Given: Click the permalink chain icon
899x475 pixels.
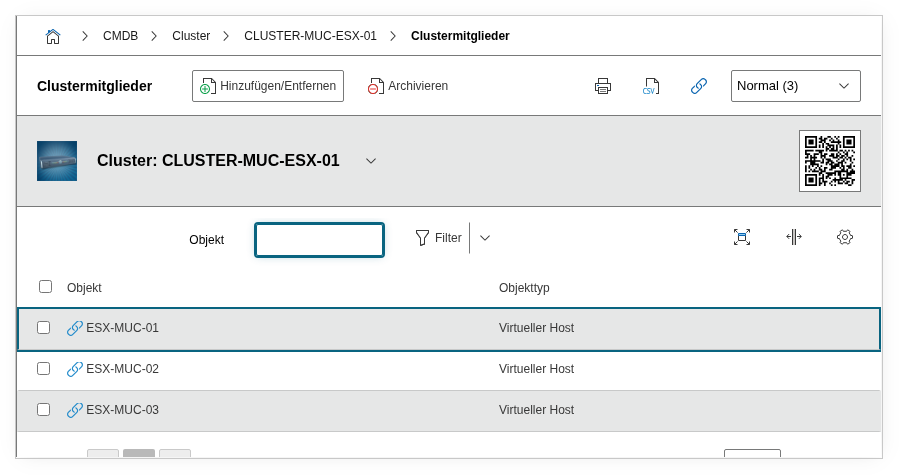Looking at the screenshot, I should (x=699, y=86).
